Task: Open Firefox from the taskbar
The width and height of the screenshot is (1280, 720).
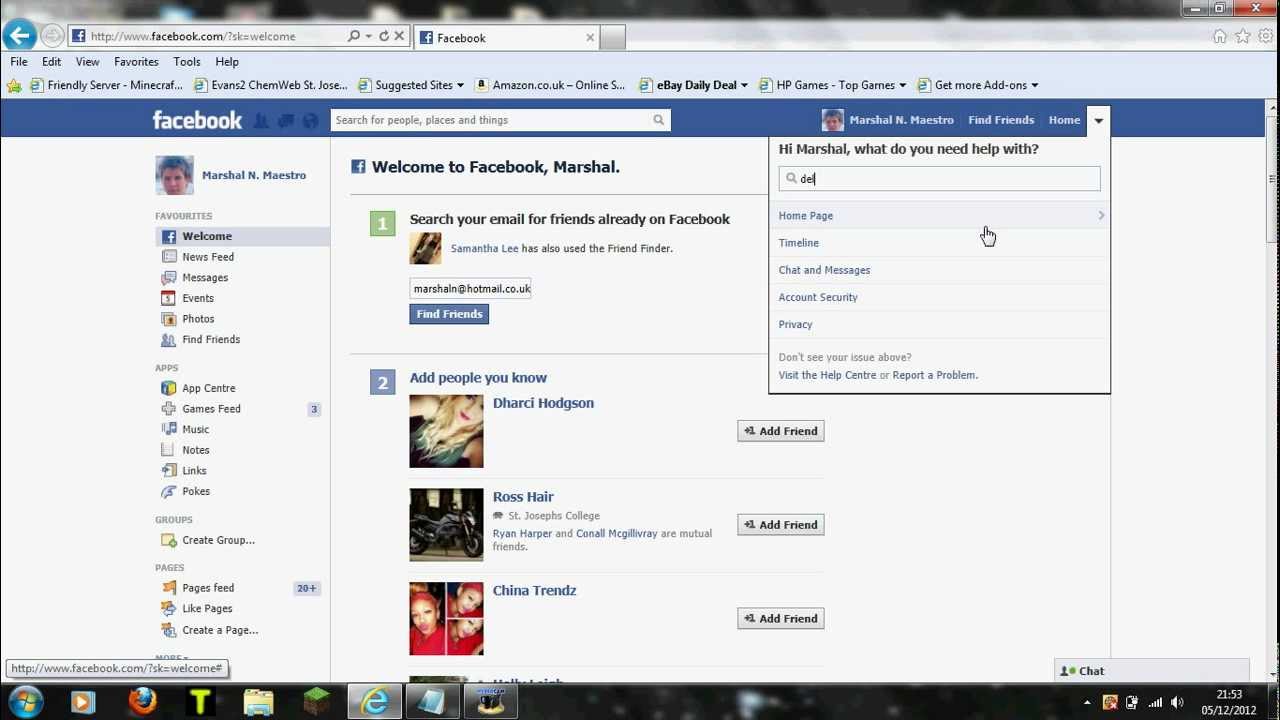Action: pyautogui.click(x=142, y=702)
